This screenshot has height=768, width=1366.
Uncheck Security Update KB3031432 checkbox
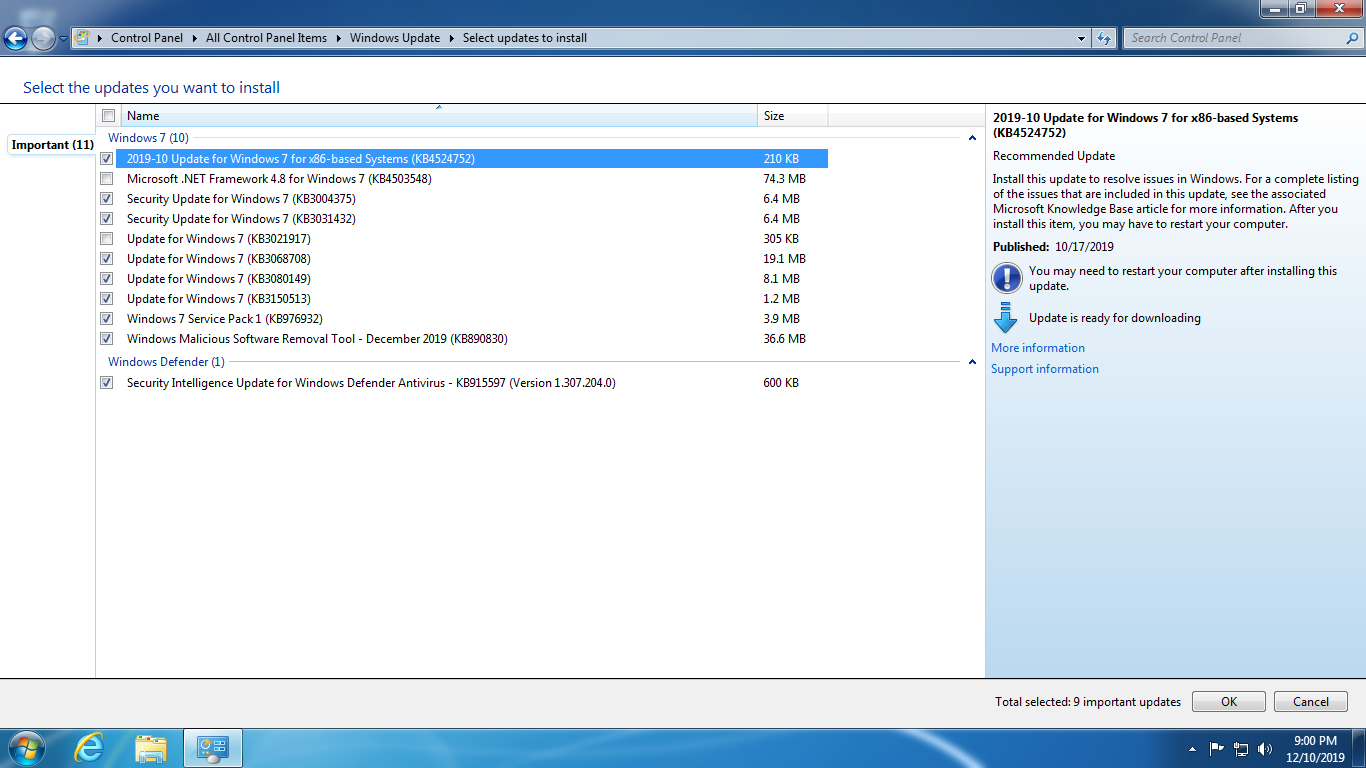click(107, 219)
